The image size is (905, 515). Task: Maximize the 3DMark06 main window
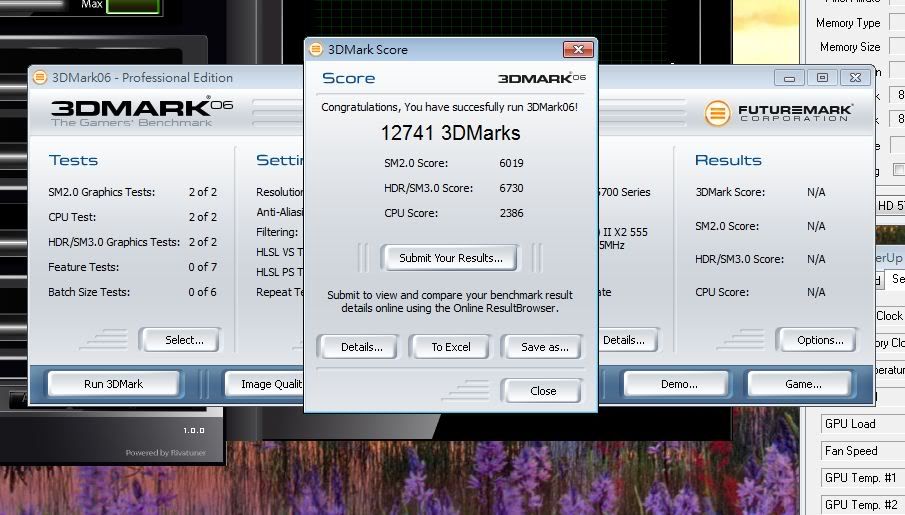pos(822,77)
